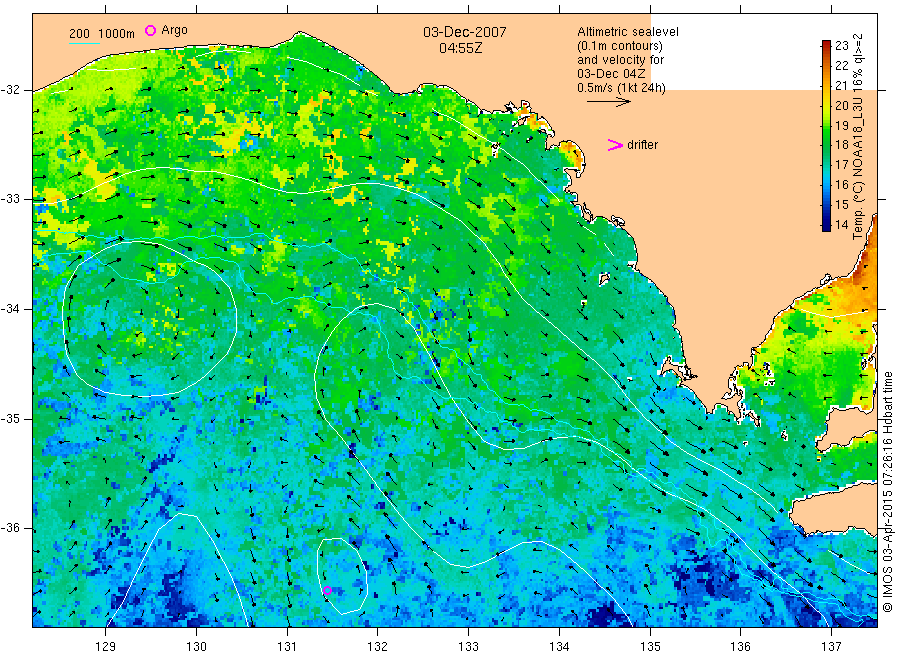Image resolution: width=900 pixels, height=660 pixels.
Task: Click the latitude label -35
Action: point(10,418)
